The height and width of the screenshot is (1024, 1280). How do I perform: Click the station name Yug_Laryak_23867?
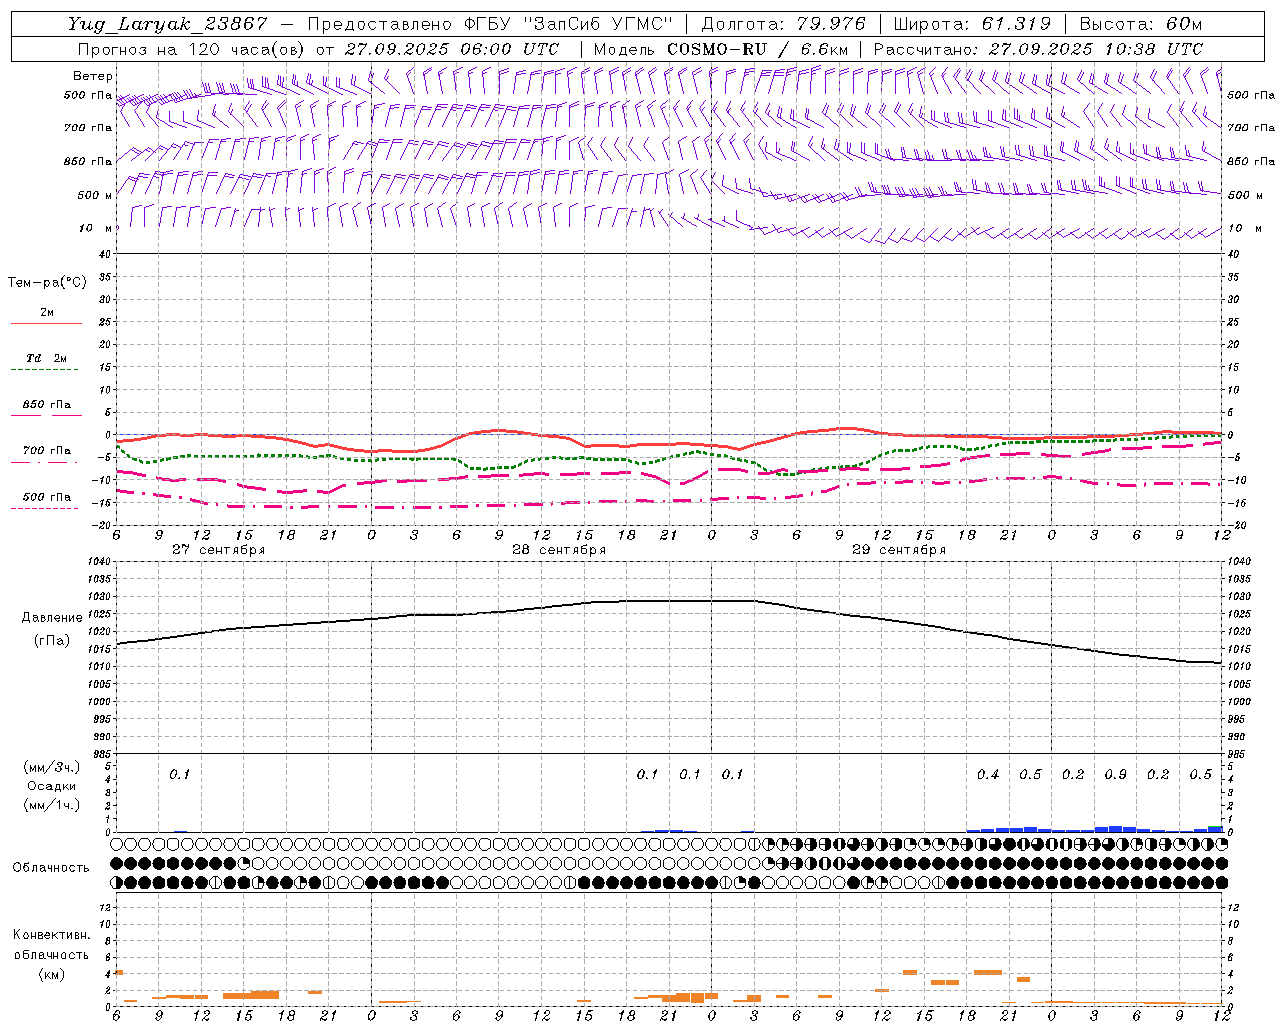(x=169, y=24)
